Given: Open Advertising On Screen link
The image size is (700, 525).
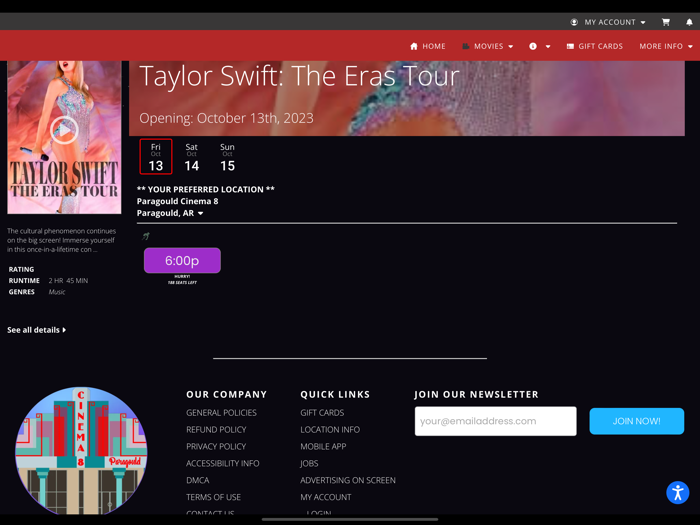Looking at the screenshot, I should [348, 480].
